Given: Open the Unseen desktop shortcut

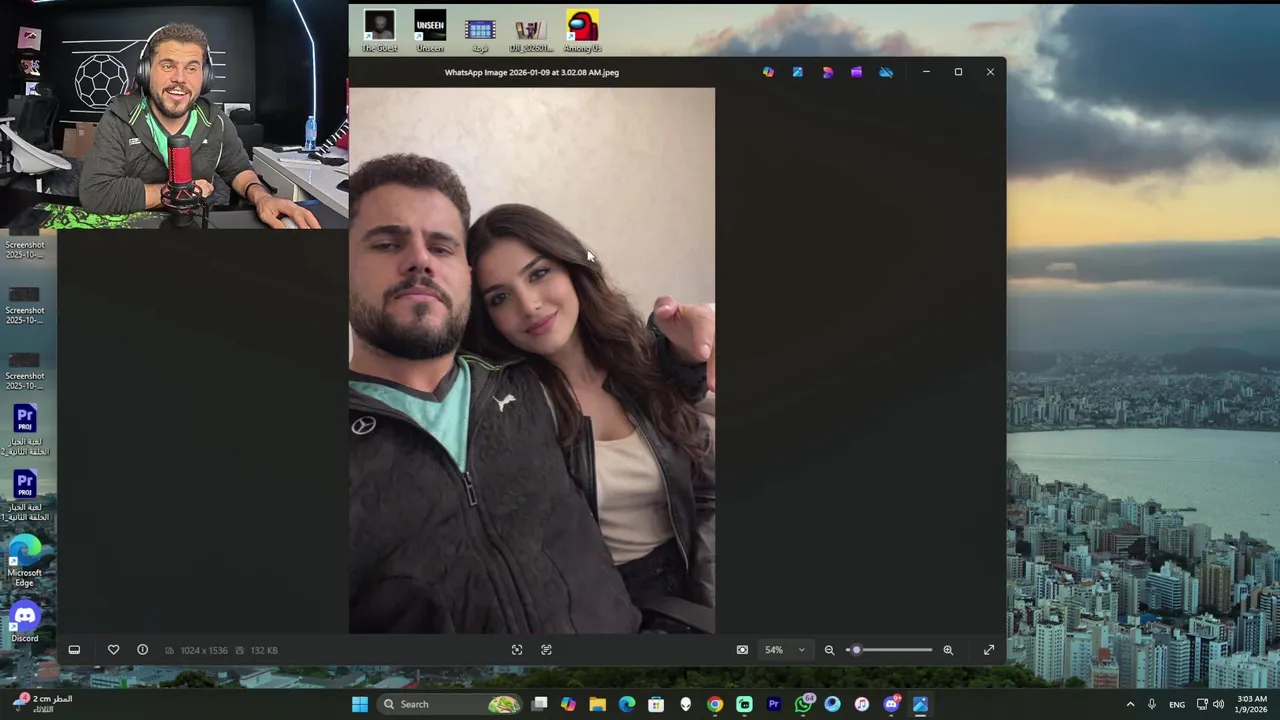Looking at the screenshot, I should (x=430, y=31).
